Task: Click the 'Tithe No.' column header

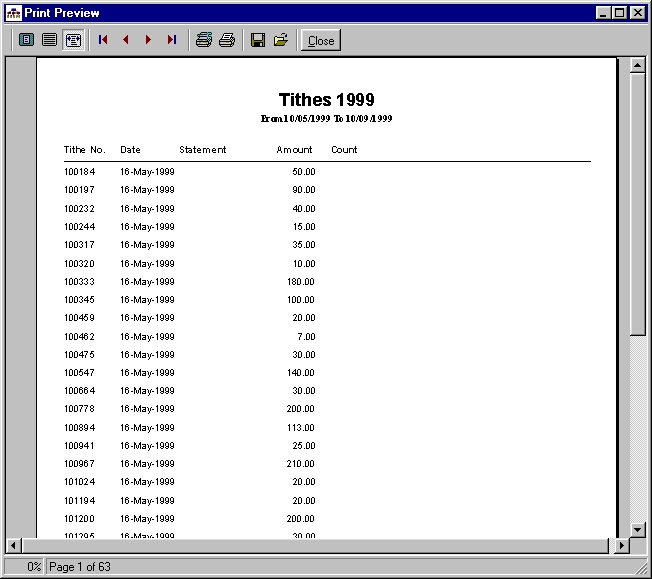Action: click(84, 150)
